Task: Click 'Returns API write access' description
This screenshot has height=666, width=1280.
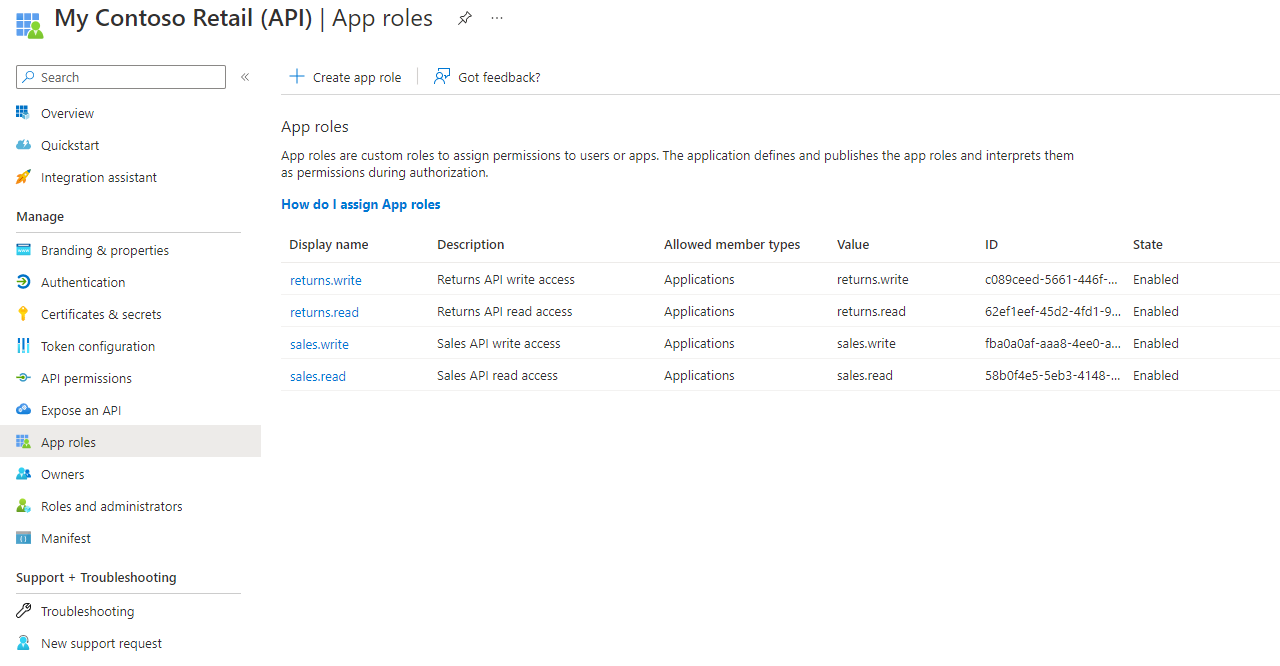Action: point(506,279)
